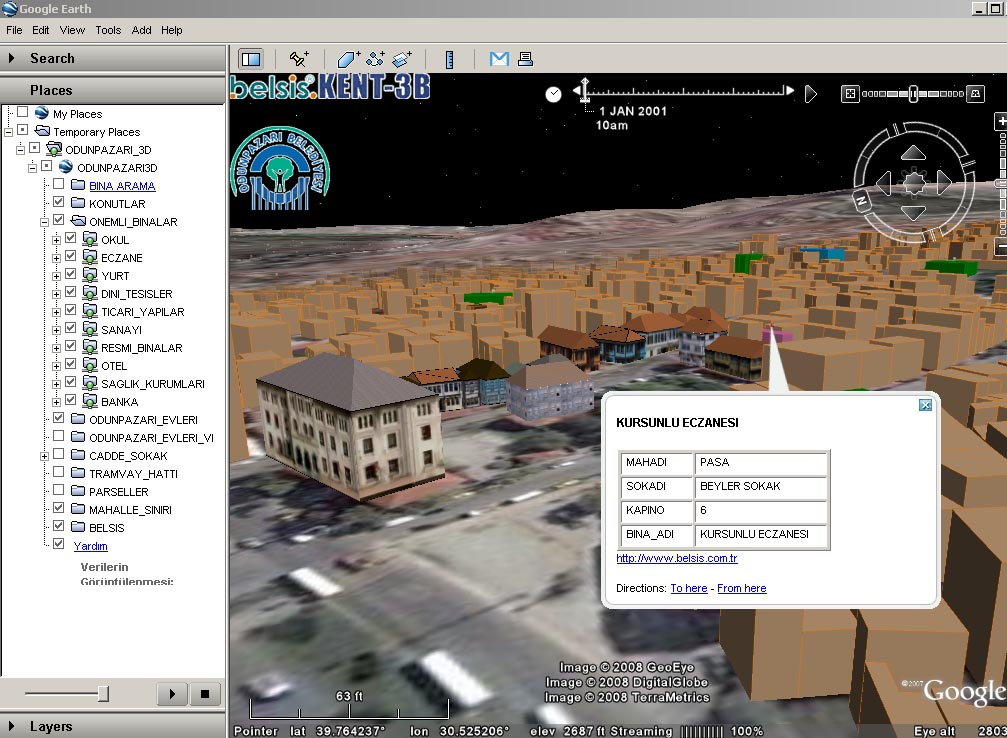Zoom out with the minus button

pyautogui.click(x=1001, y=246)
